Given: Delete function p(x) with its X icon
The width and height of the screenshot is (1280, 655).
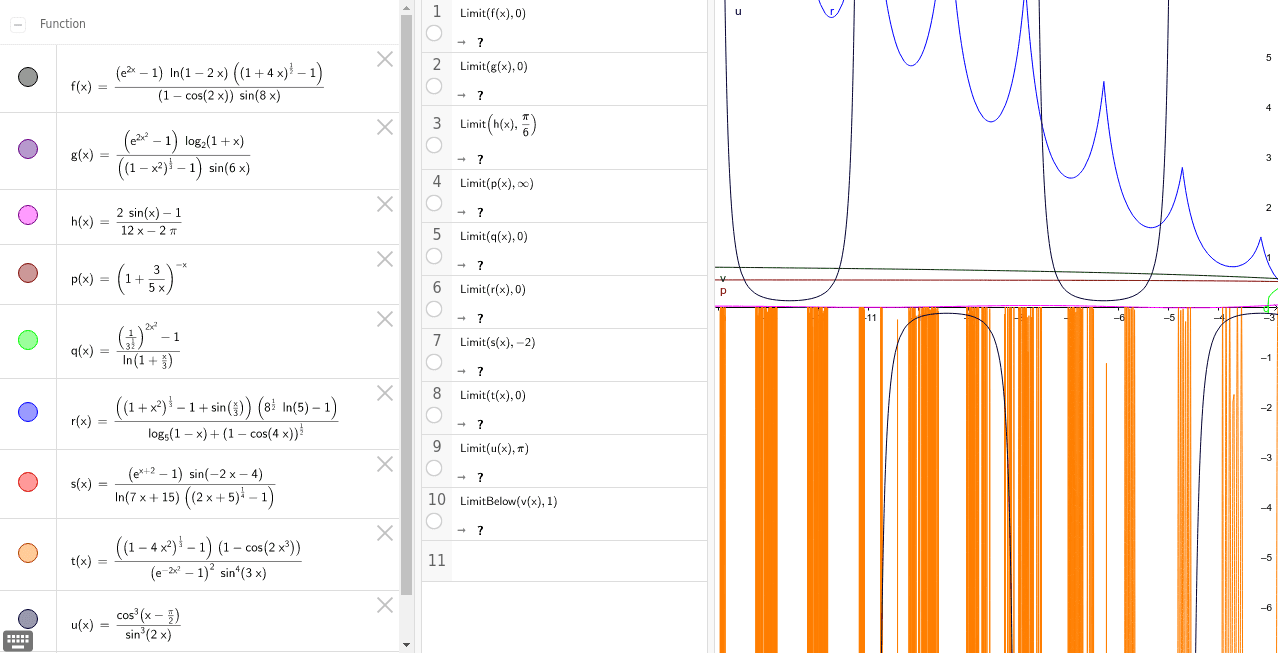Looking at the screenshot, I should [x=385, y=259].
